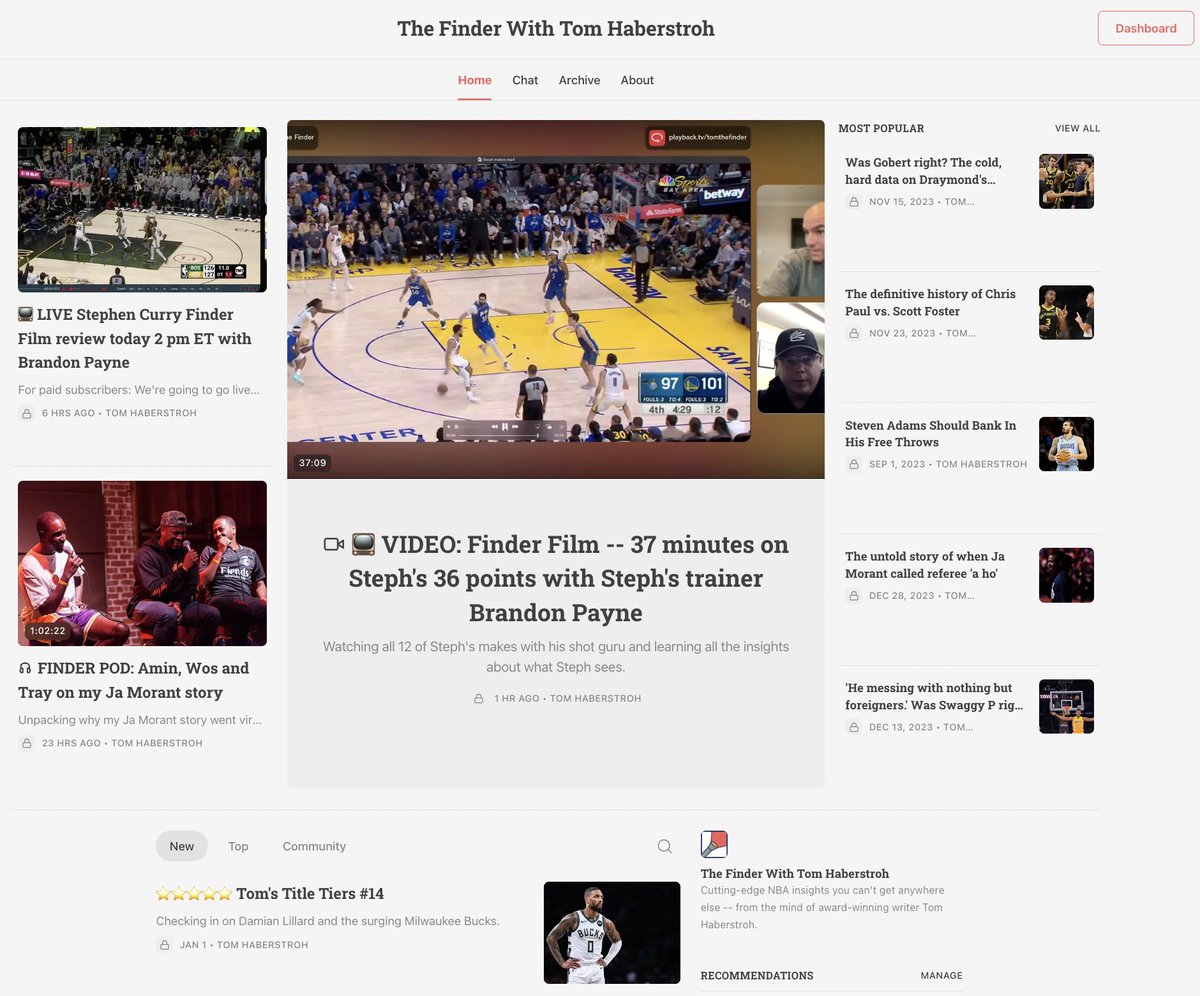Image resolution: width=1200 pixels, height=996 pixels.
Task: Switch to Top posts filter
Action: 238,846
